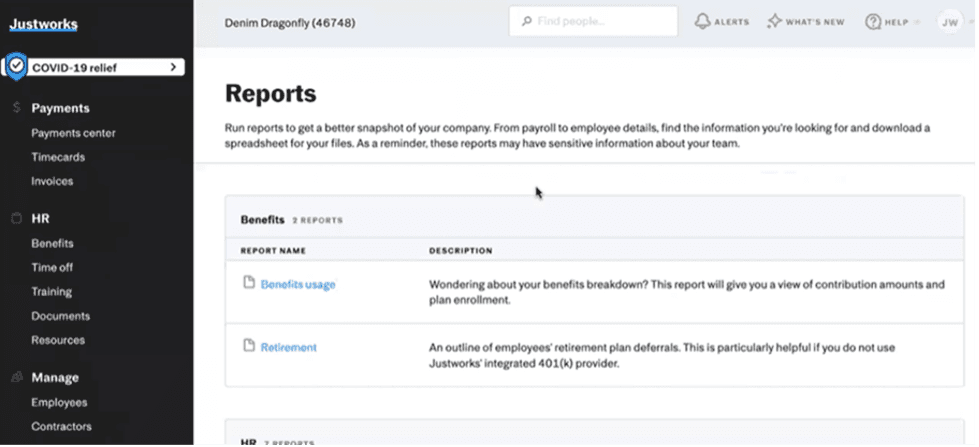Open Employees under Manage
979x447 pixels.
coord(59,402)
